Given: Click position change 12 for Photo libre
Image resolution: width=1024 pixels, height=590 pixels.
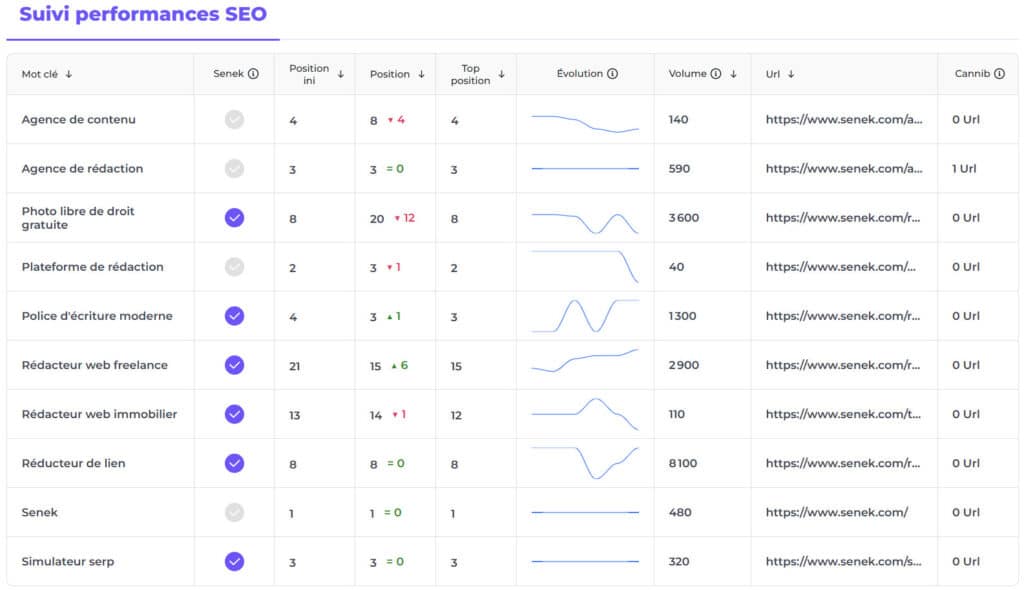Looking at the screenshot, I should click(x=405, y=218).
